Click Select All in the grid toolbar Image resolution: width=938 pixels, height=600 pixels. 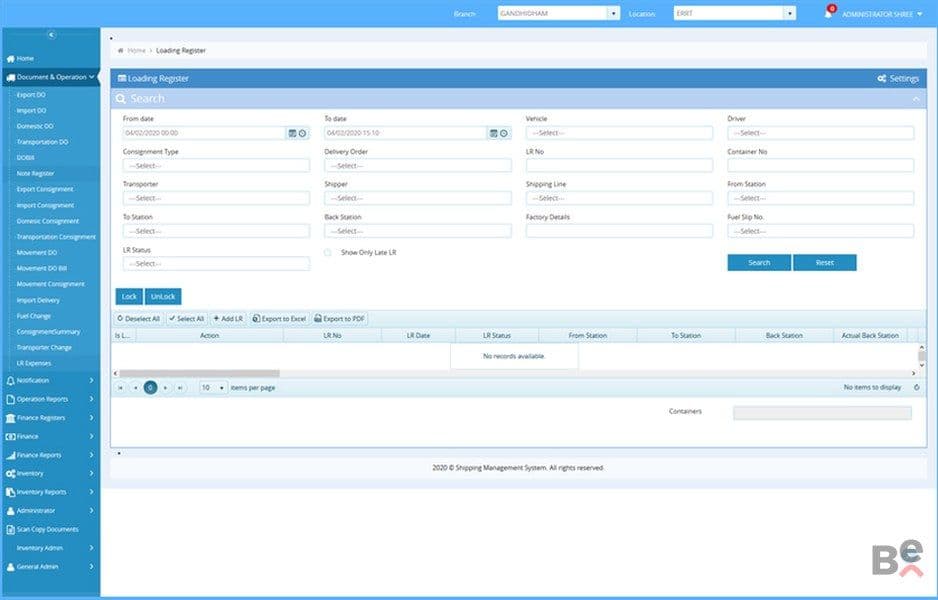[x=187, y=319]
